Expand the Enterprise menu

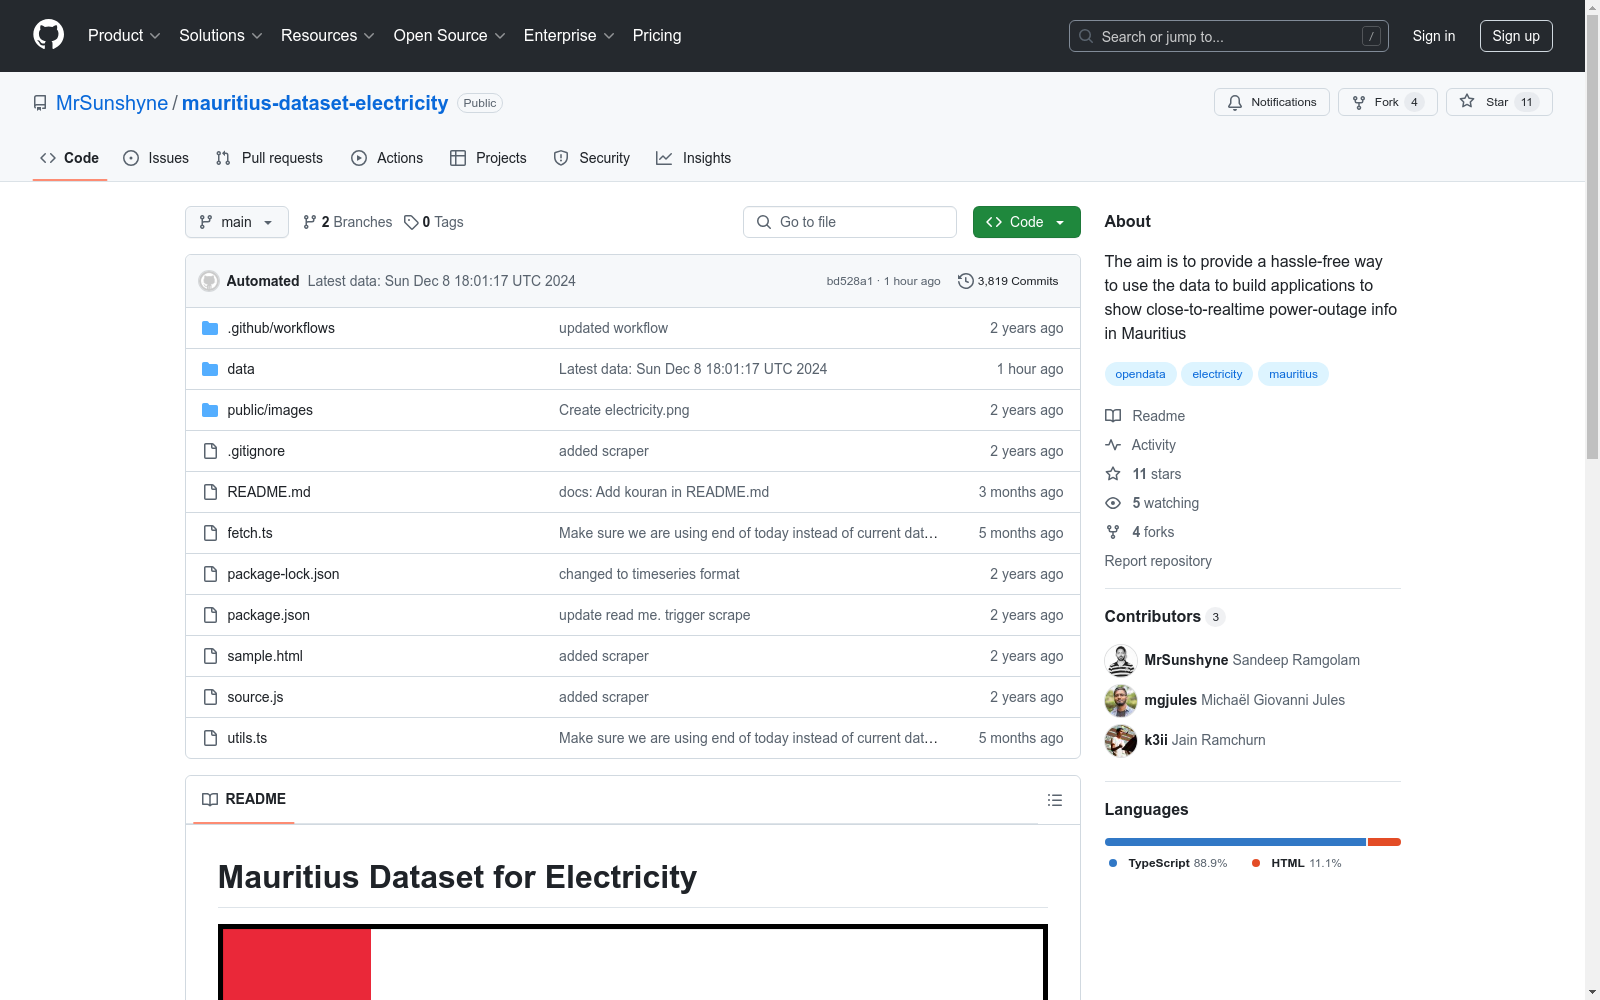(x=569, y=36)
